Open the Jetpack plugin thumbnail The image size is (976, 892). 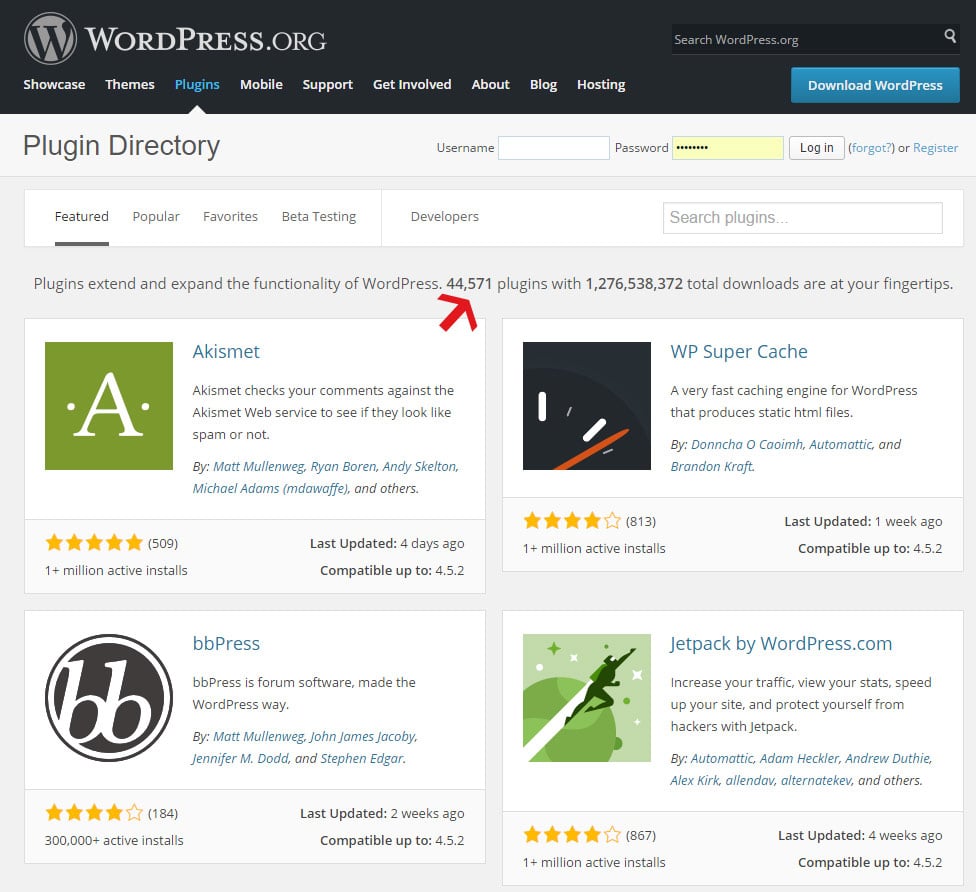(x=587, y=698)
